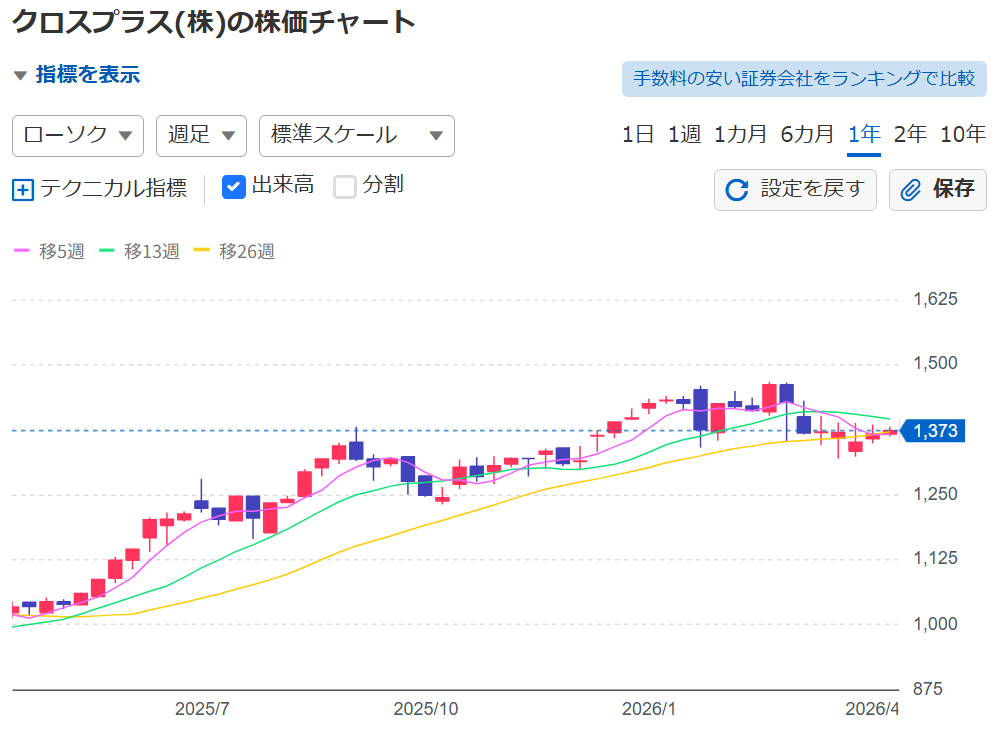Uncheck the 出来高 volume checkbox
The width and height of the screenshot is (1000, 731).
coord(233,186)
